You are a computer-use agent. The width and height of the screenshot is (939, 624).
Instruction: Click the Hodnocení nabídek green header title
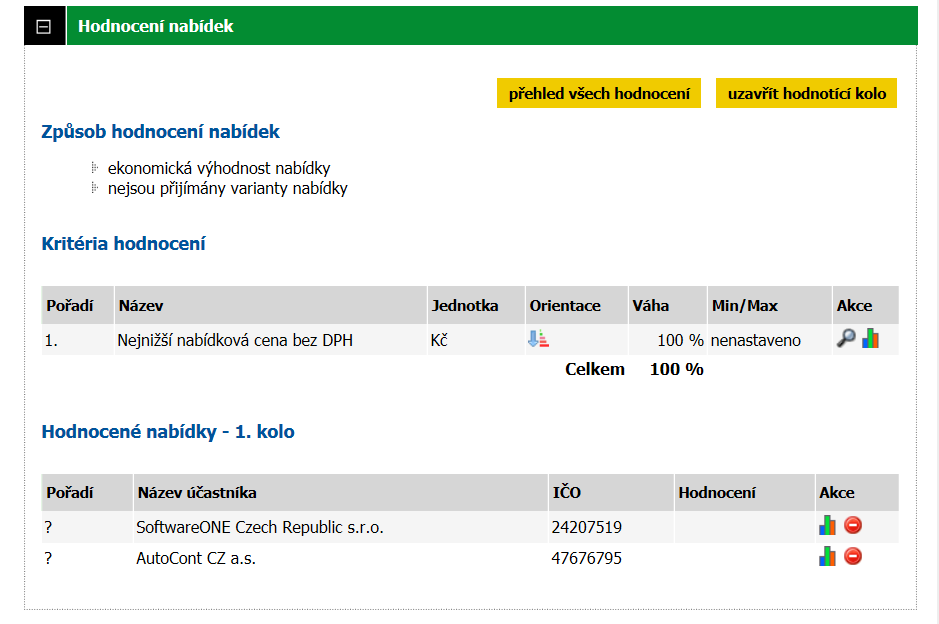pyautogui.click(x=156, y=26)
